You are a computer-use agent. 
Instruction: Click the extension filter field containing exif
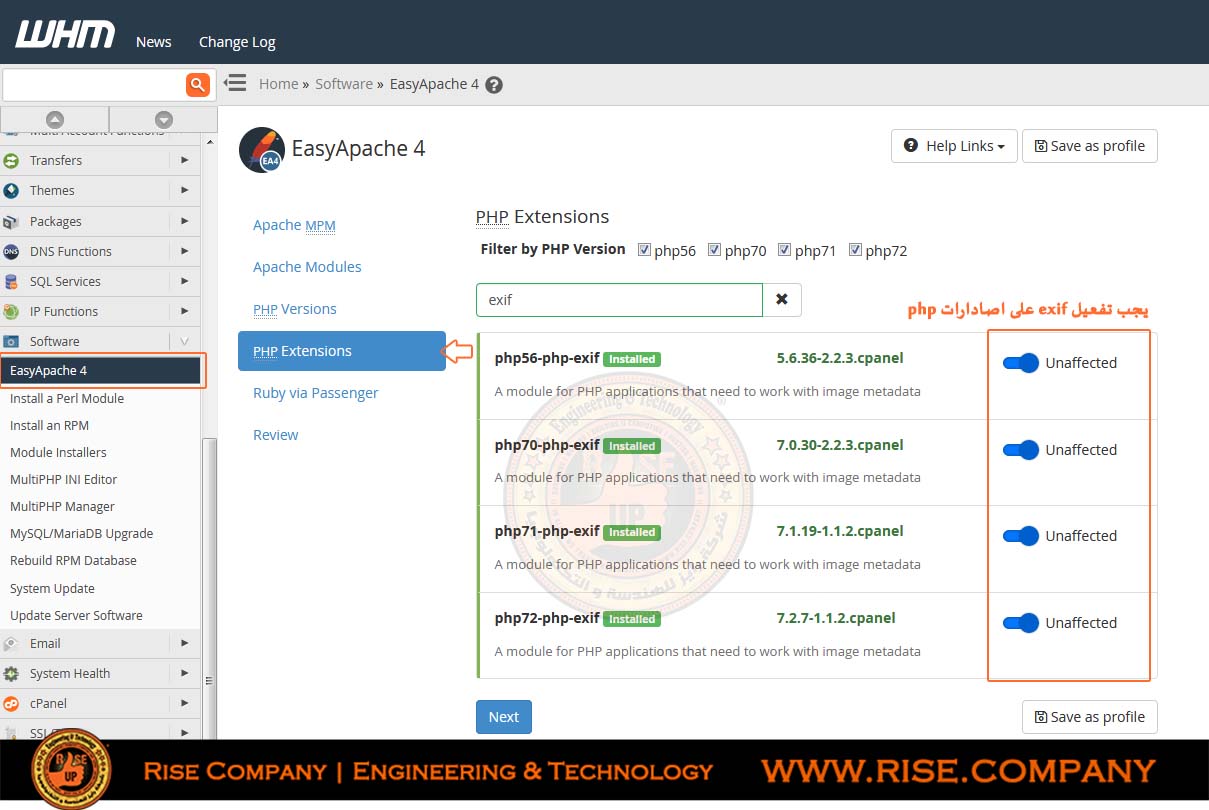[619, 299]
